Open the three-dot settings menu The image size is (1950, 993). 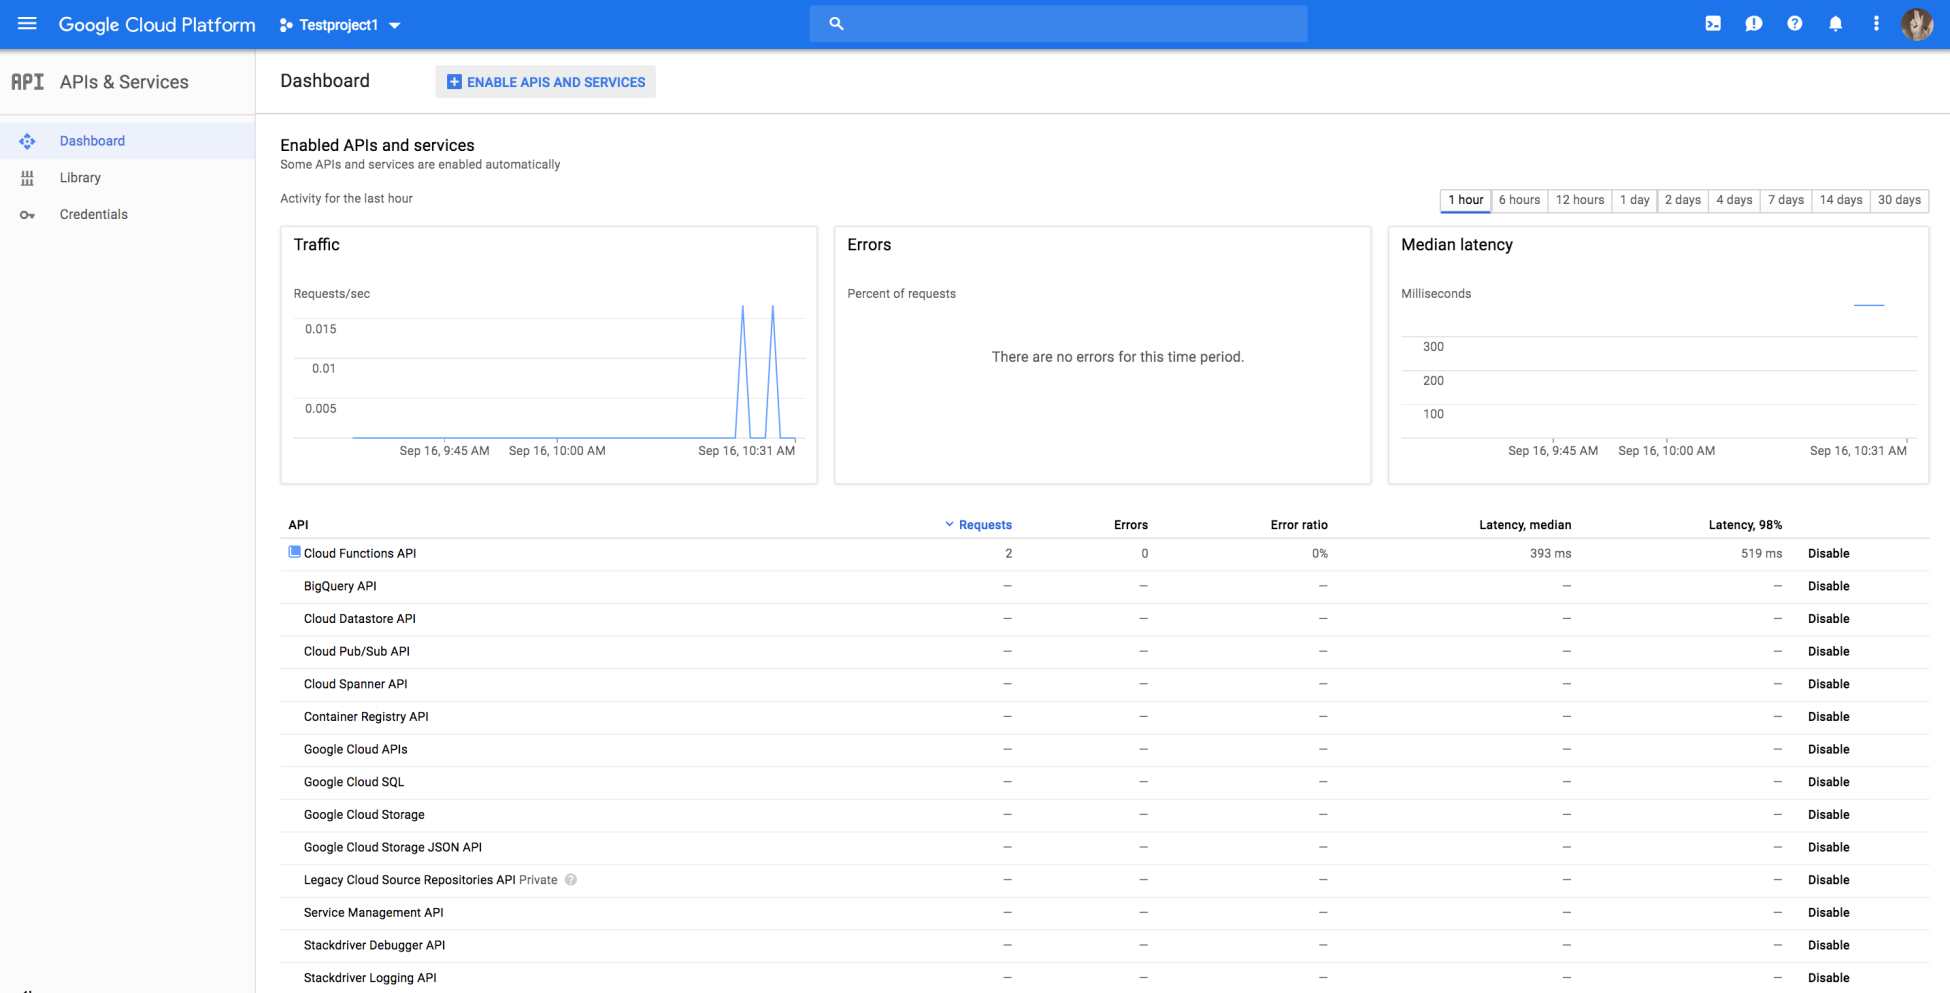(x=1876, y=24)
